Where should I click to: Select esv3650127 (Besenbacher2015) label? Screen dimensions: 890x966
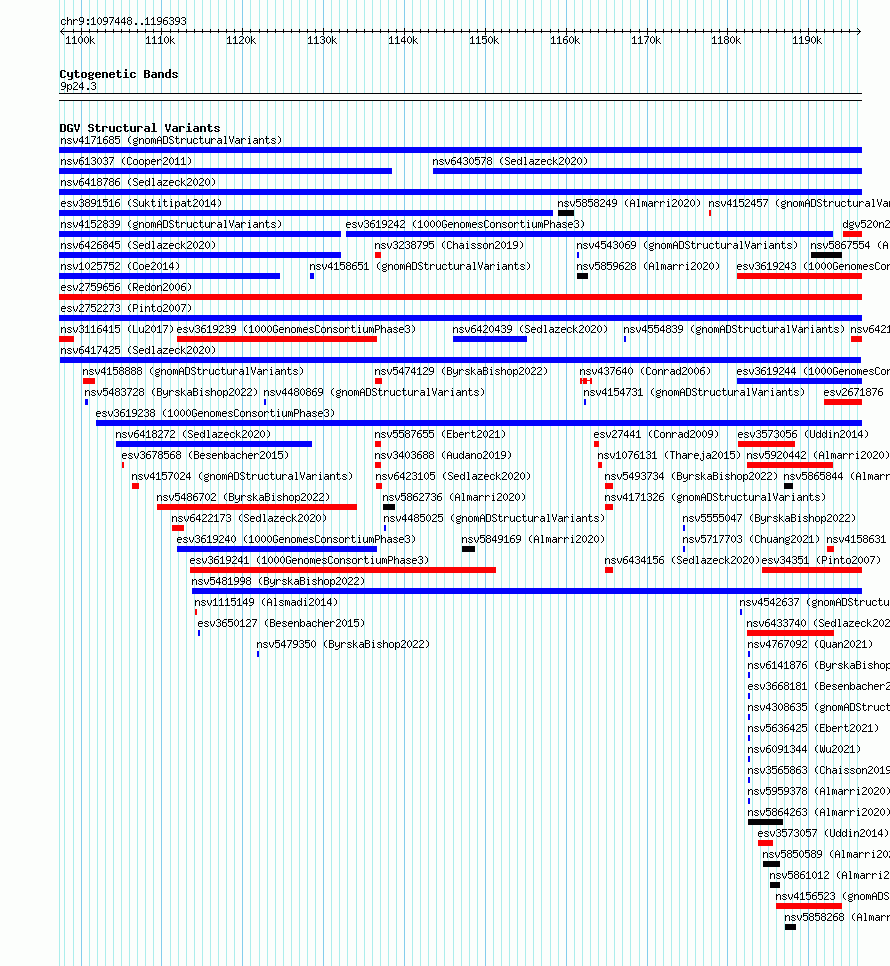point(281,622)
